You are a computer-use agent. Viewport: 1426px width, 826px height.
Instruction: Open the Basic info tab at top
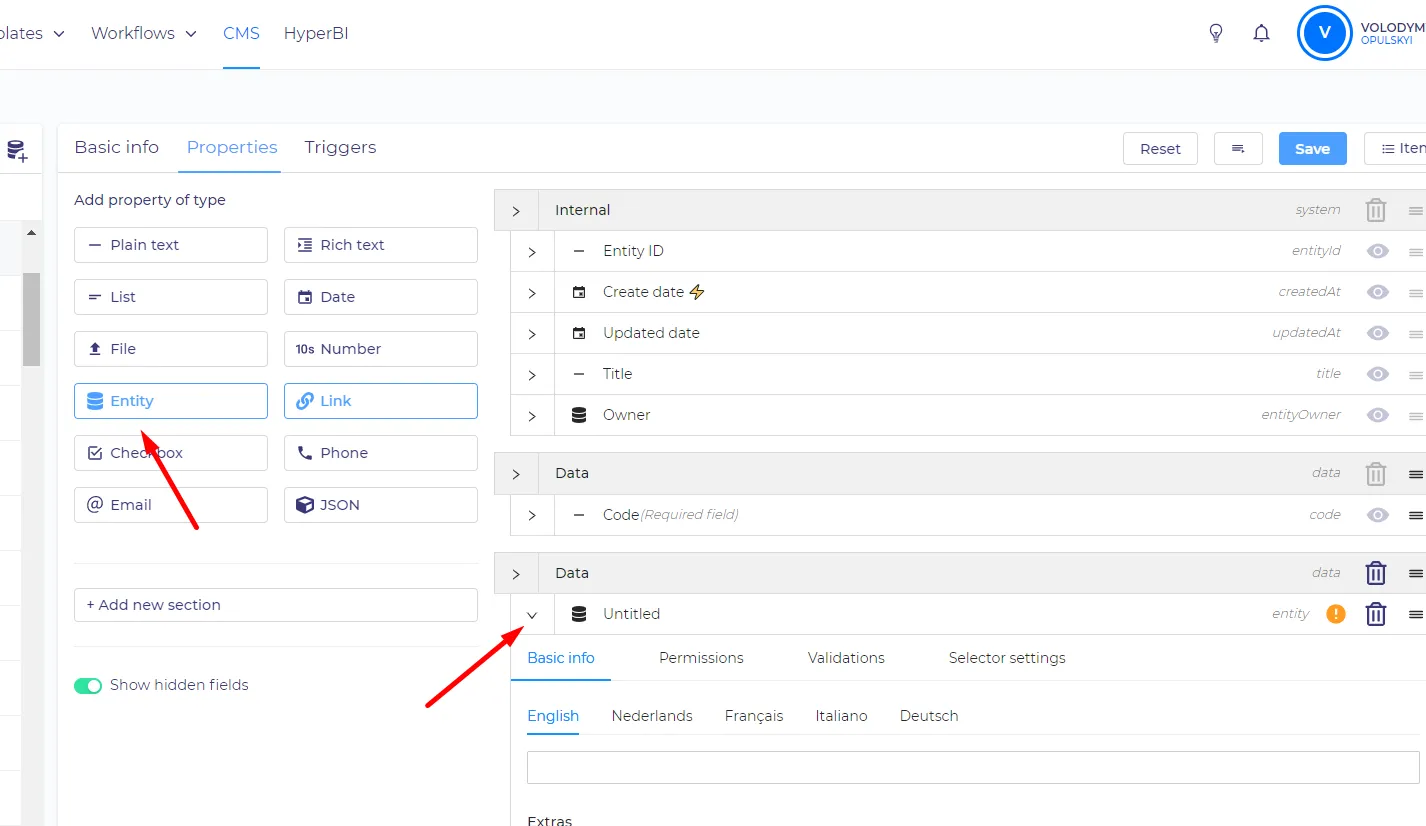tap(116, 147)
